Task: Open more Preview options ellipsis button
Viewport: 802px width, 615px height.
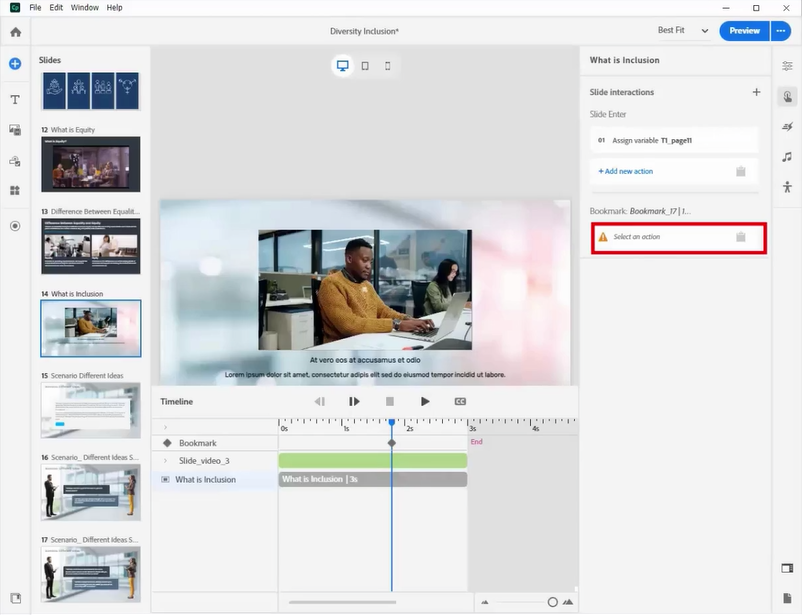Action: (781, 31)
